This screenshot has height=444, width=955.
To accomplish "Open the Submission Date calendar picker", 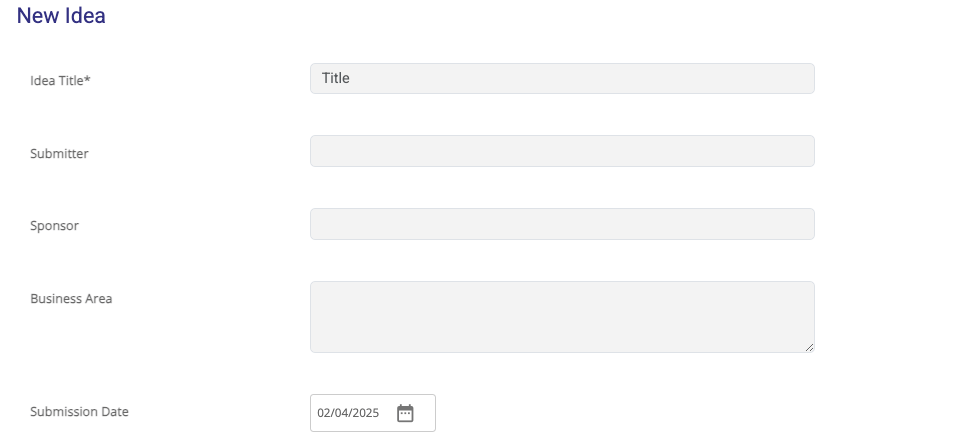I will [405, 413].
